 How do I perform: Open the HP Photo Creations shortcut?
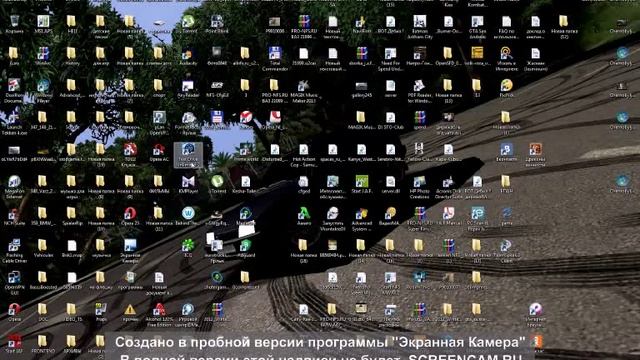[419, 187]
